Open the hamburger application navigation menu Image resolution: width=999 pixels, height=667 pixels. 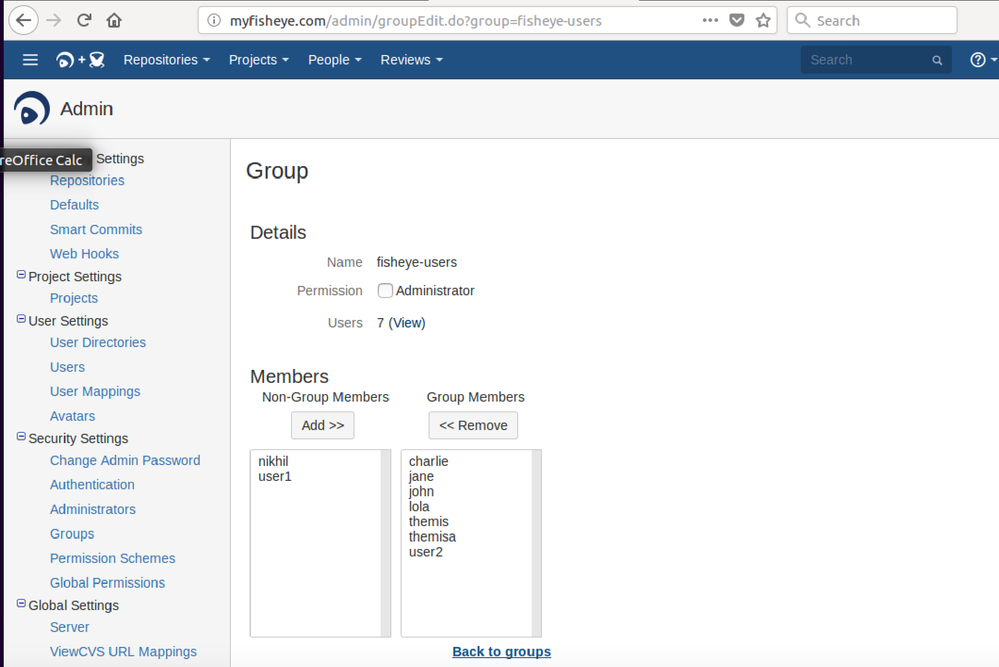pos(30,60)
